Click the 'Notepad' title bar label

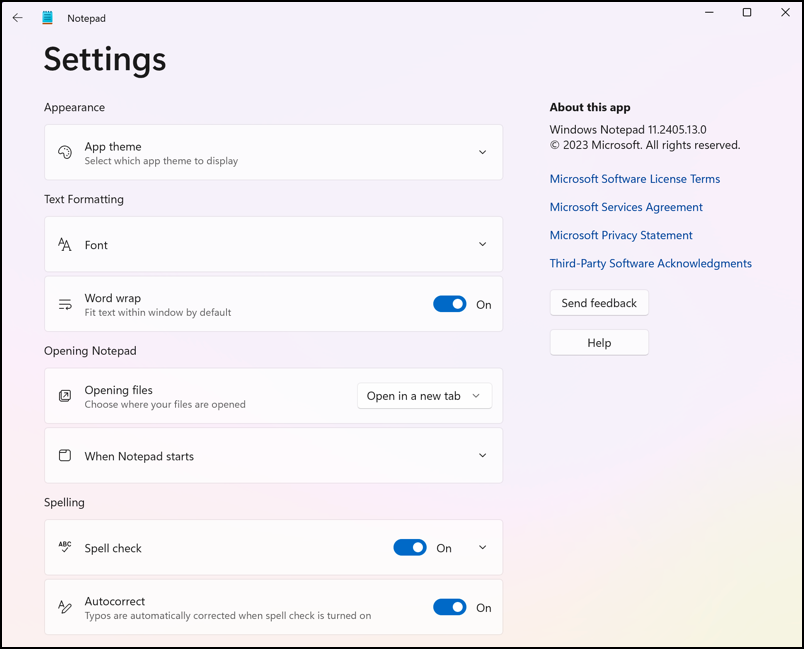(x=86, y=18)
